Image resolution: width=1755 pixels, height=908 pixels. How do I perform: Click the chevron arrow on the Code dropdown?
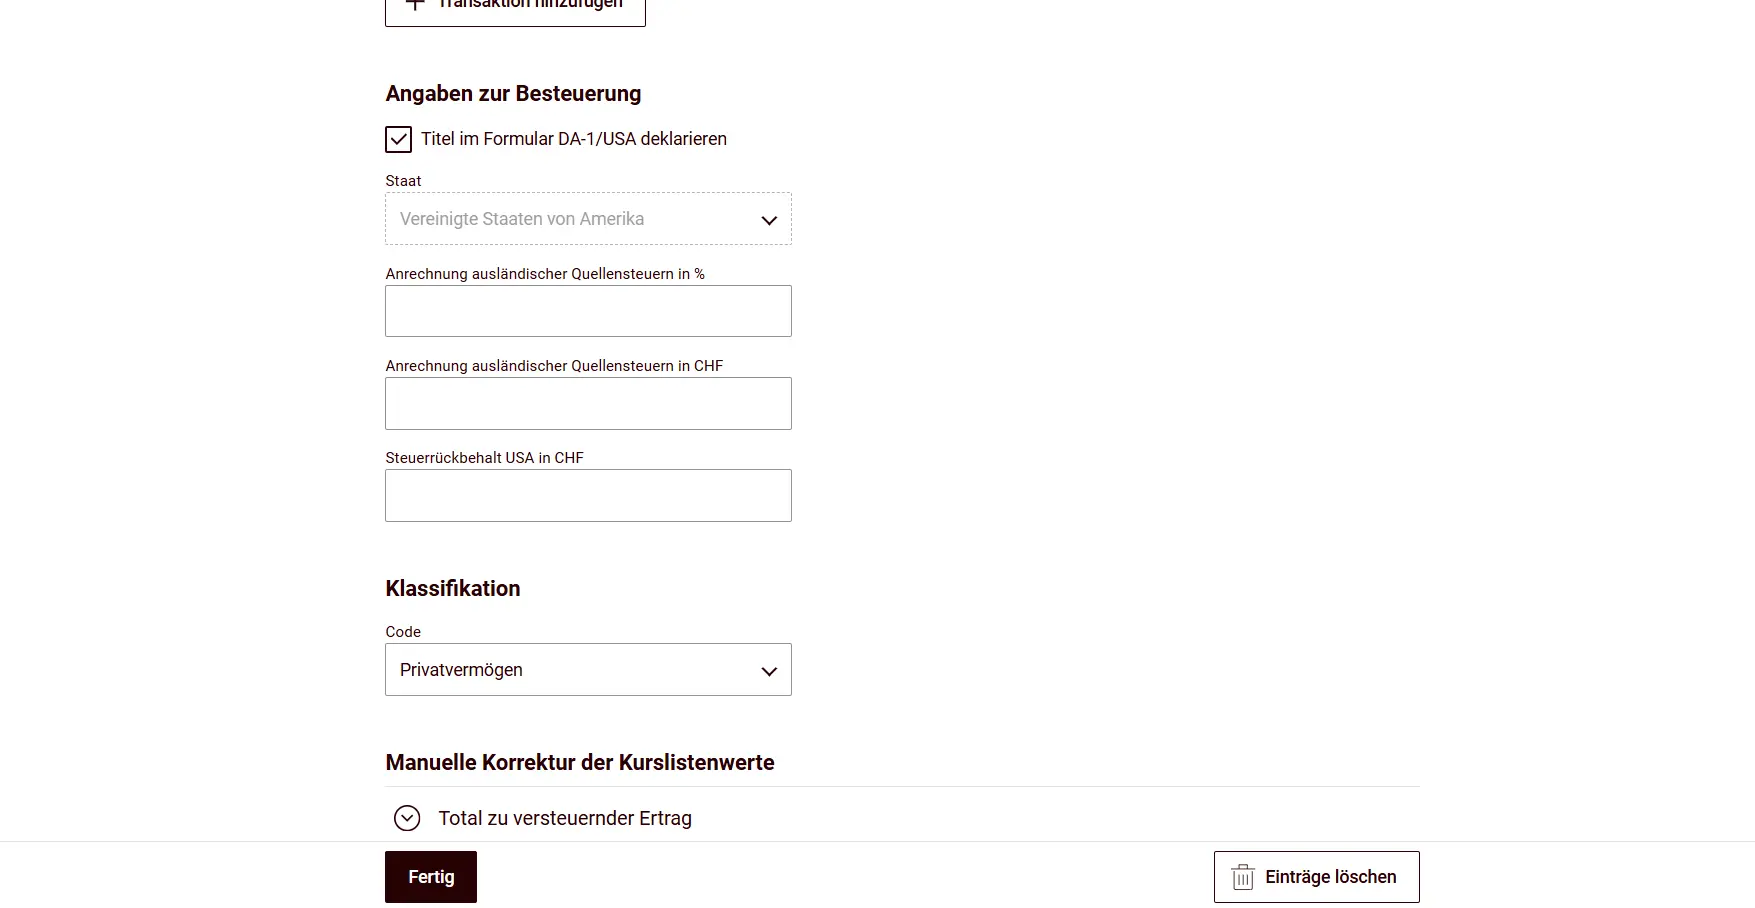768,670
